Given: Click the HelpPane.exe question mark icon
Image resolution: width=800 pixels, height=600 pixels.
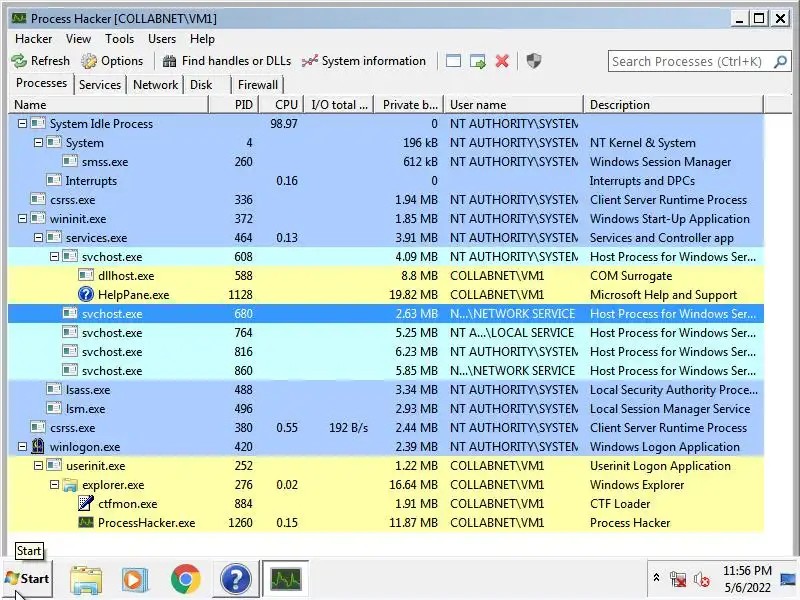Looking at the screenshot, I should pyautogui.click(x=86, y=294).
